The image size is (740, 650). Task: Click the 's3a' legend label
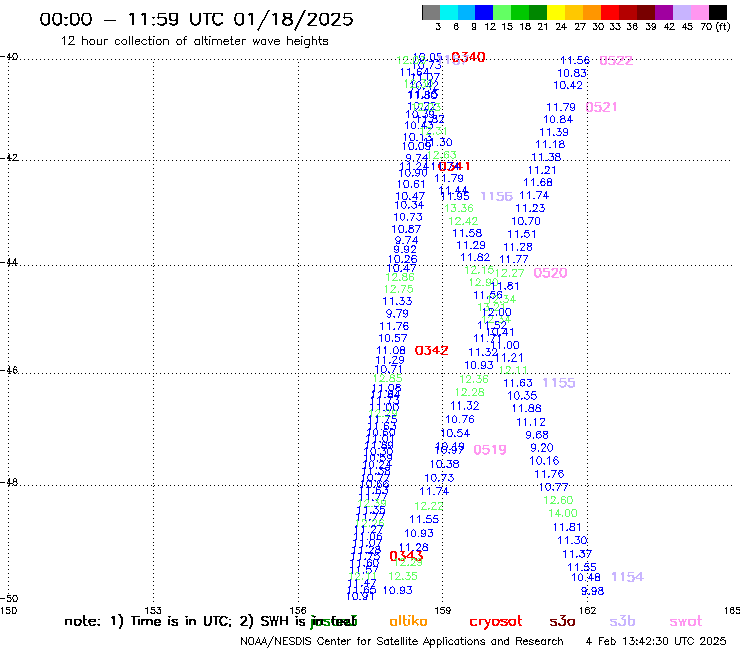pyautogui.click(x=562, y=621)
